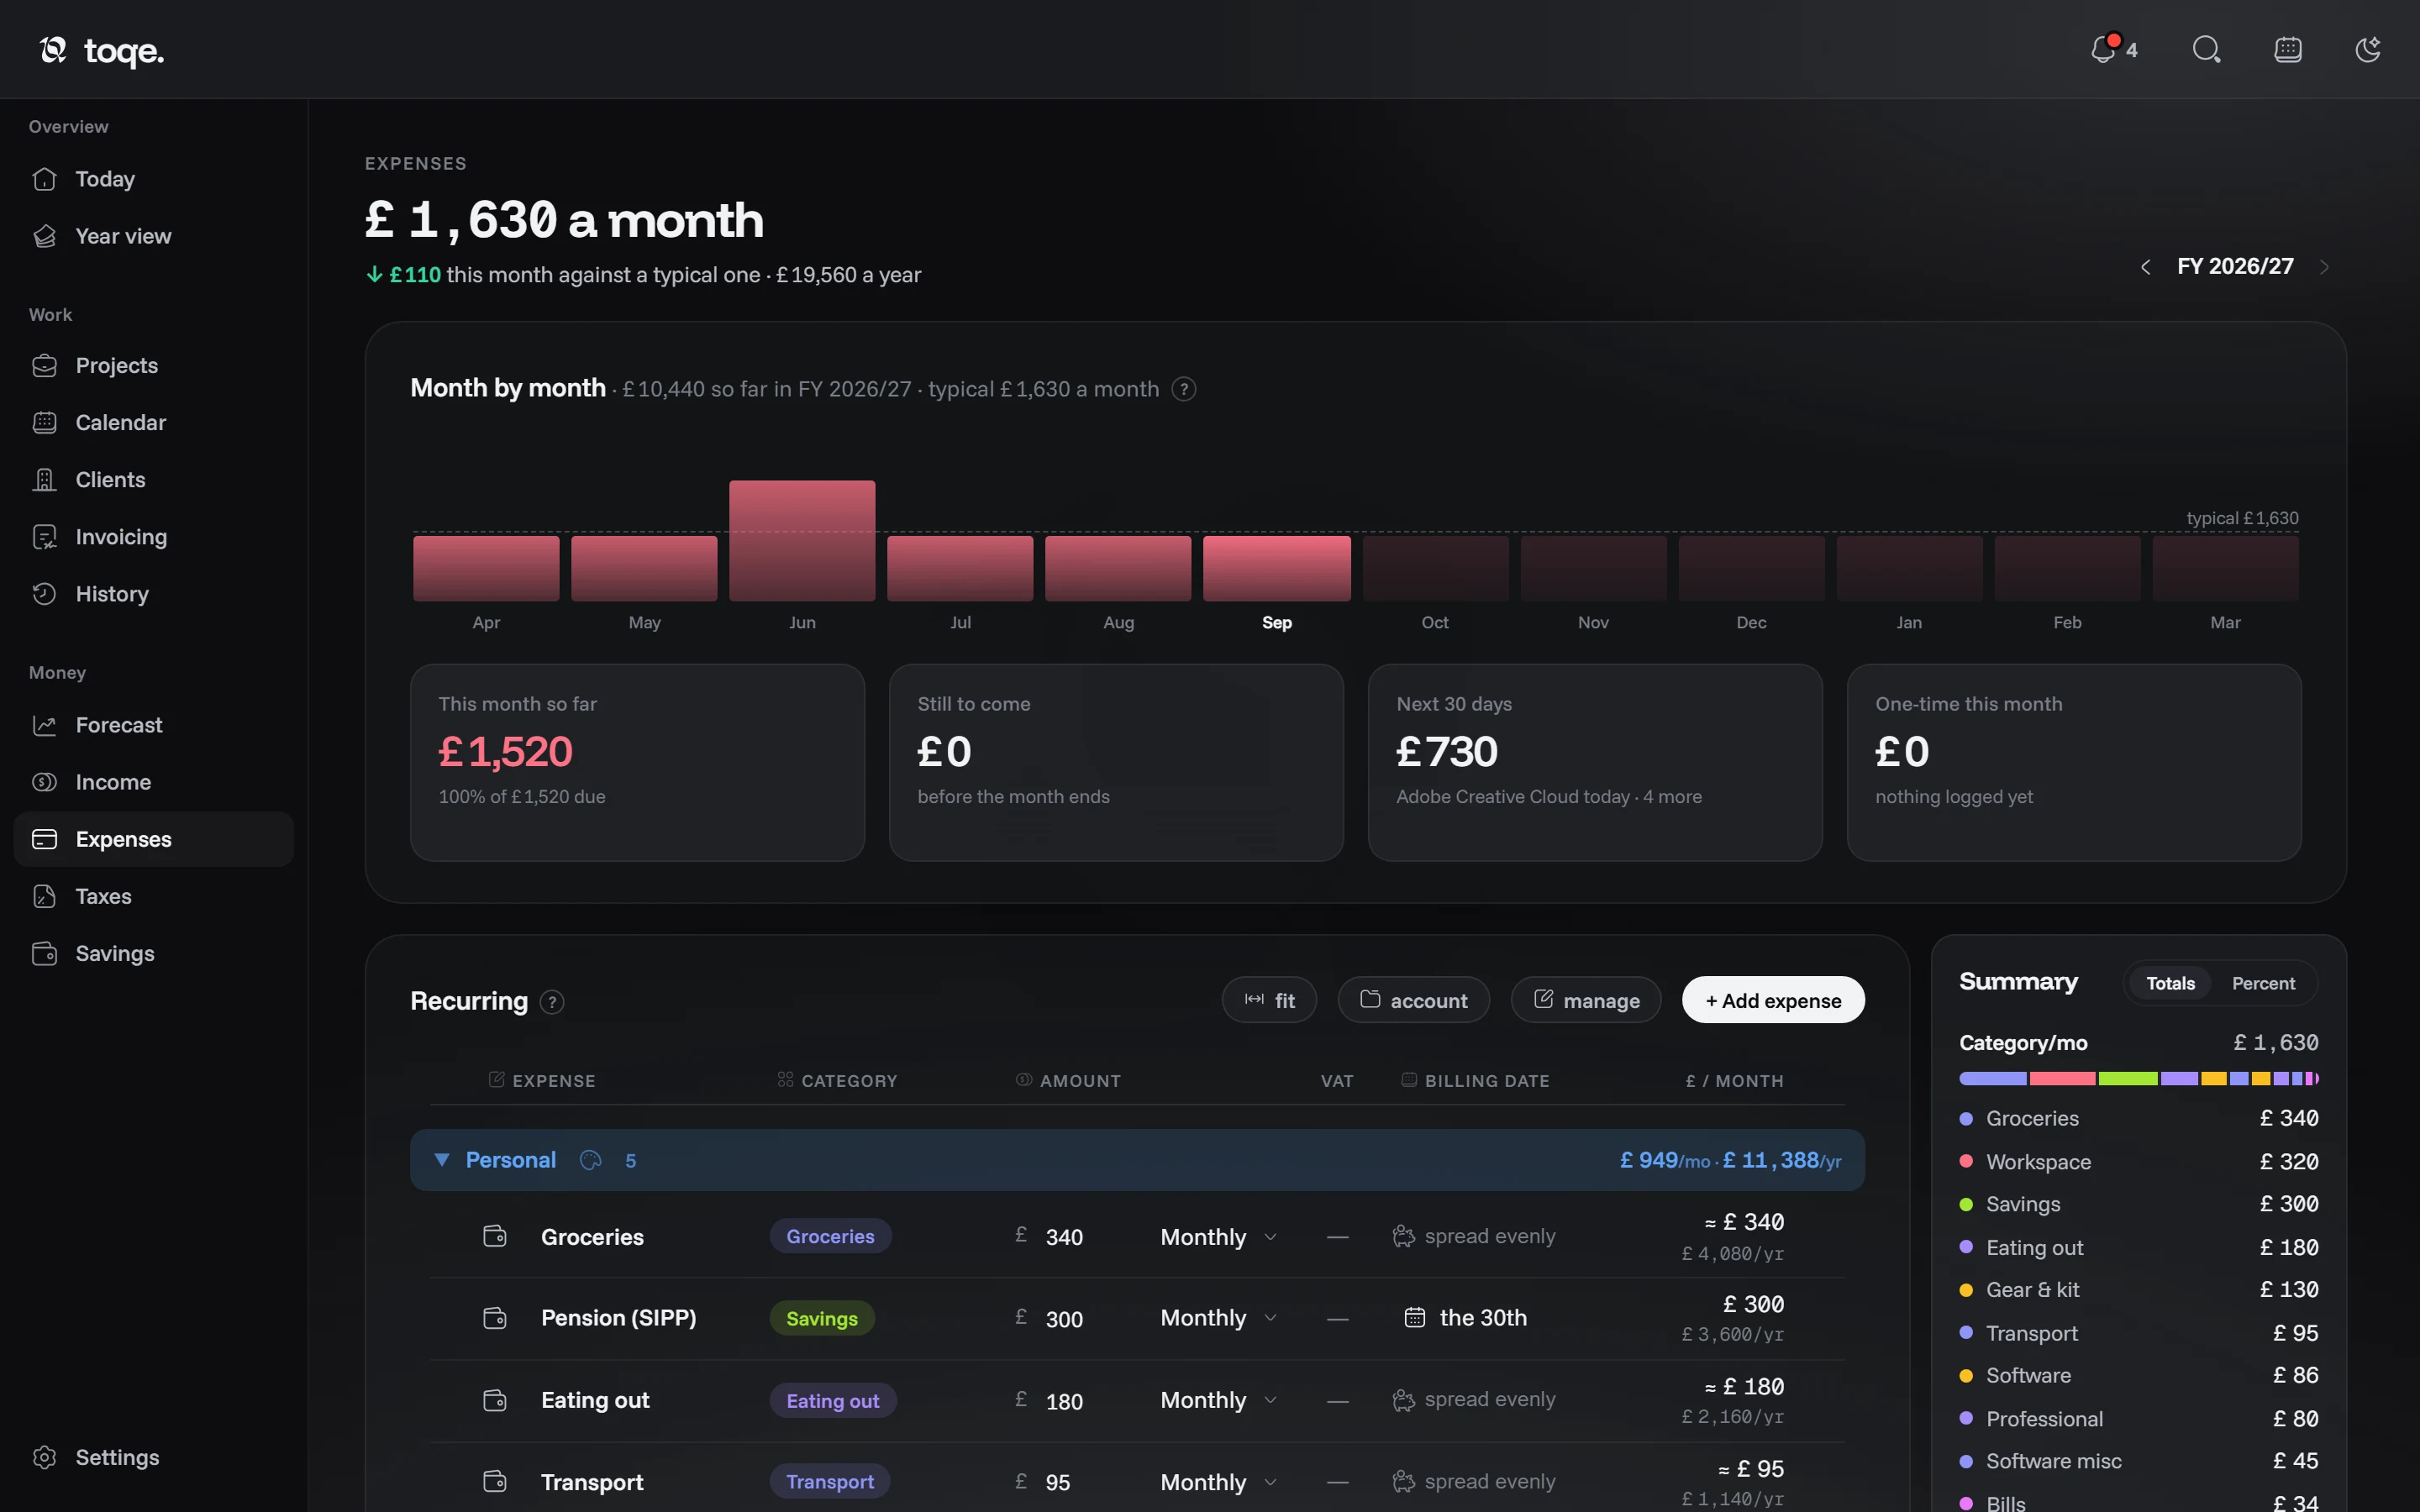This screenshot has height=1512, width=2420.
Task: Open Pension (SIPP) frequency dropdown
Action: click(1218, 1318)
